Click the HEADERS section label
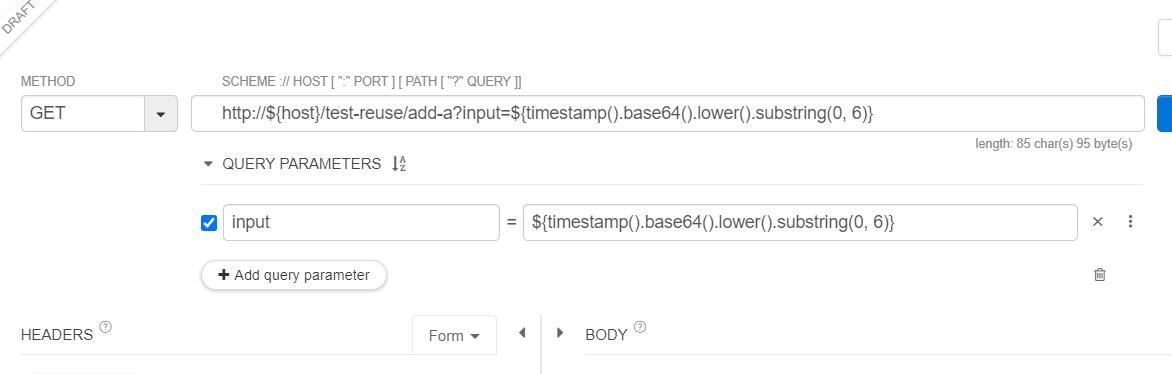The height and width of the screenshot is (374, 1172). [x=57, y=335]
